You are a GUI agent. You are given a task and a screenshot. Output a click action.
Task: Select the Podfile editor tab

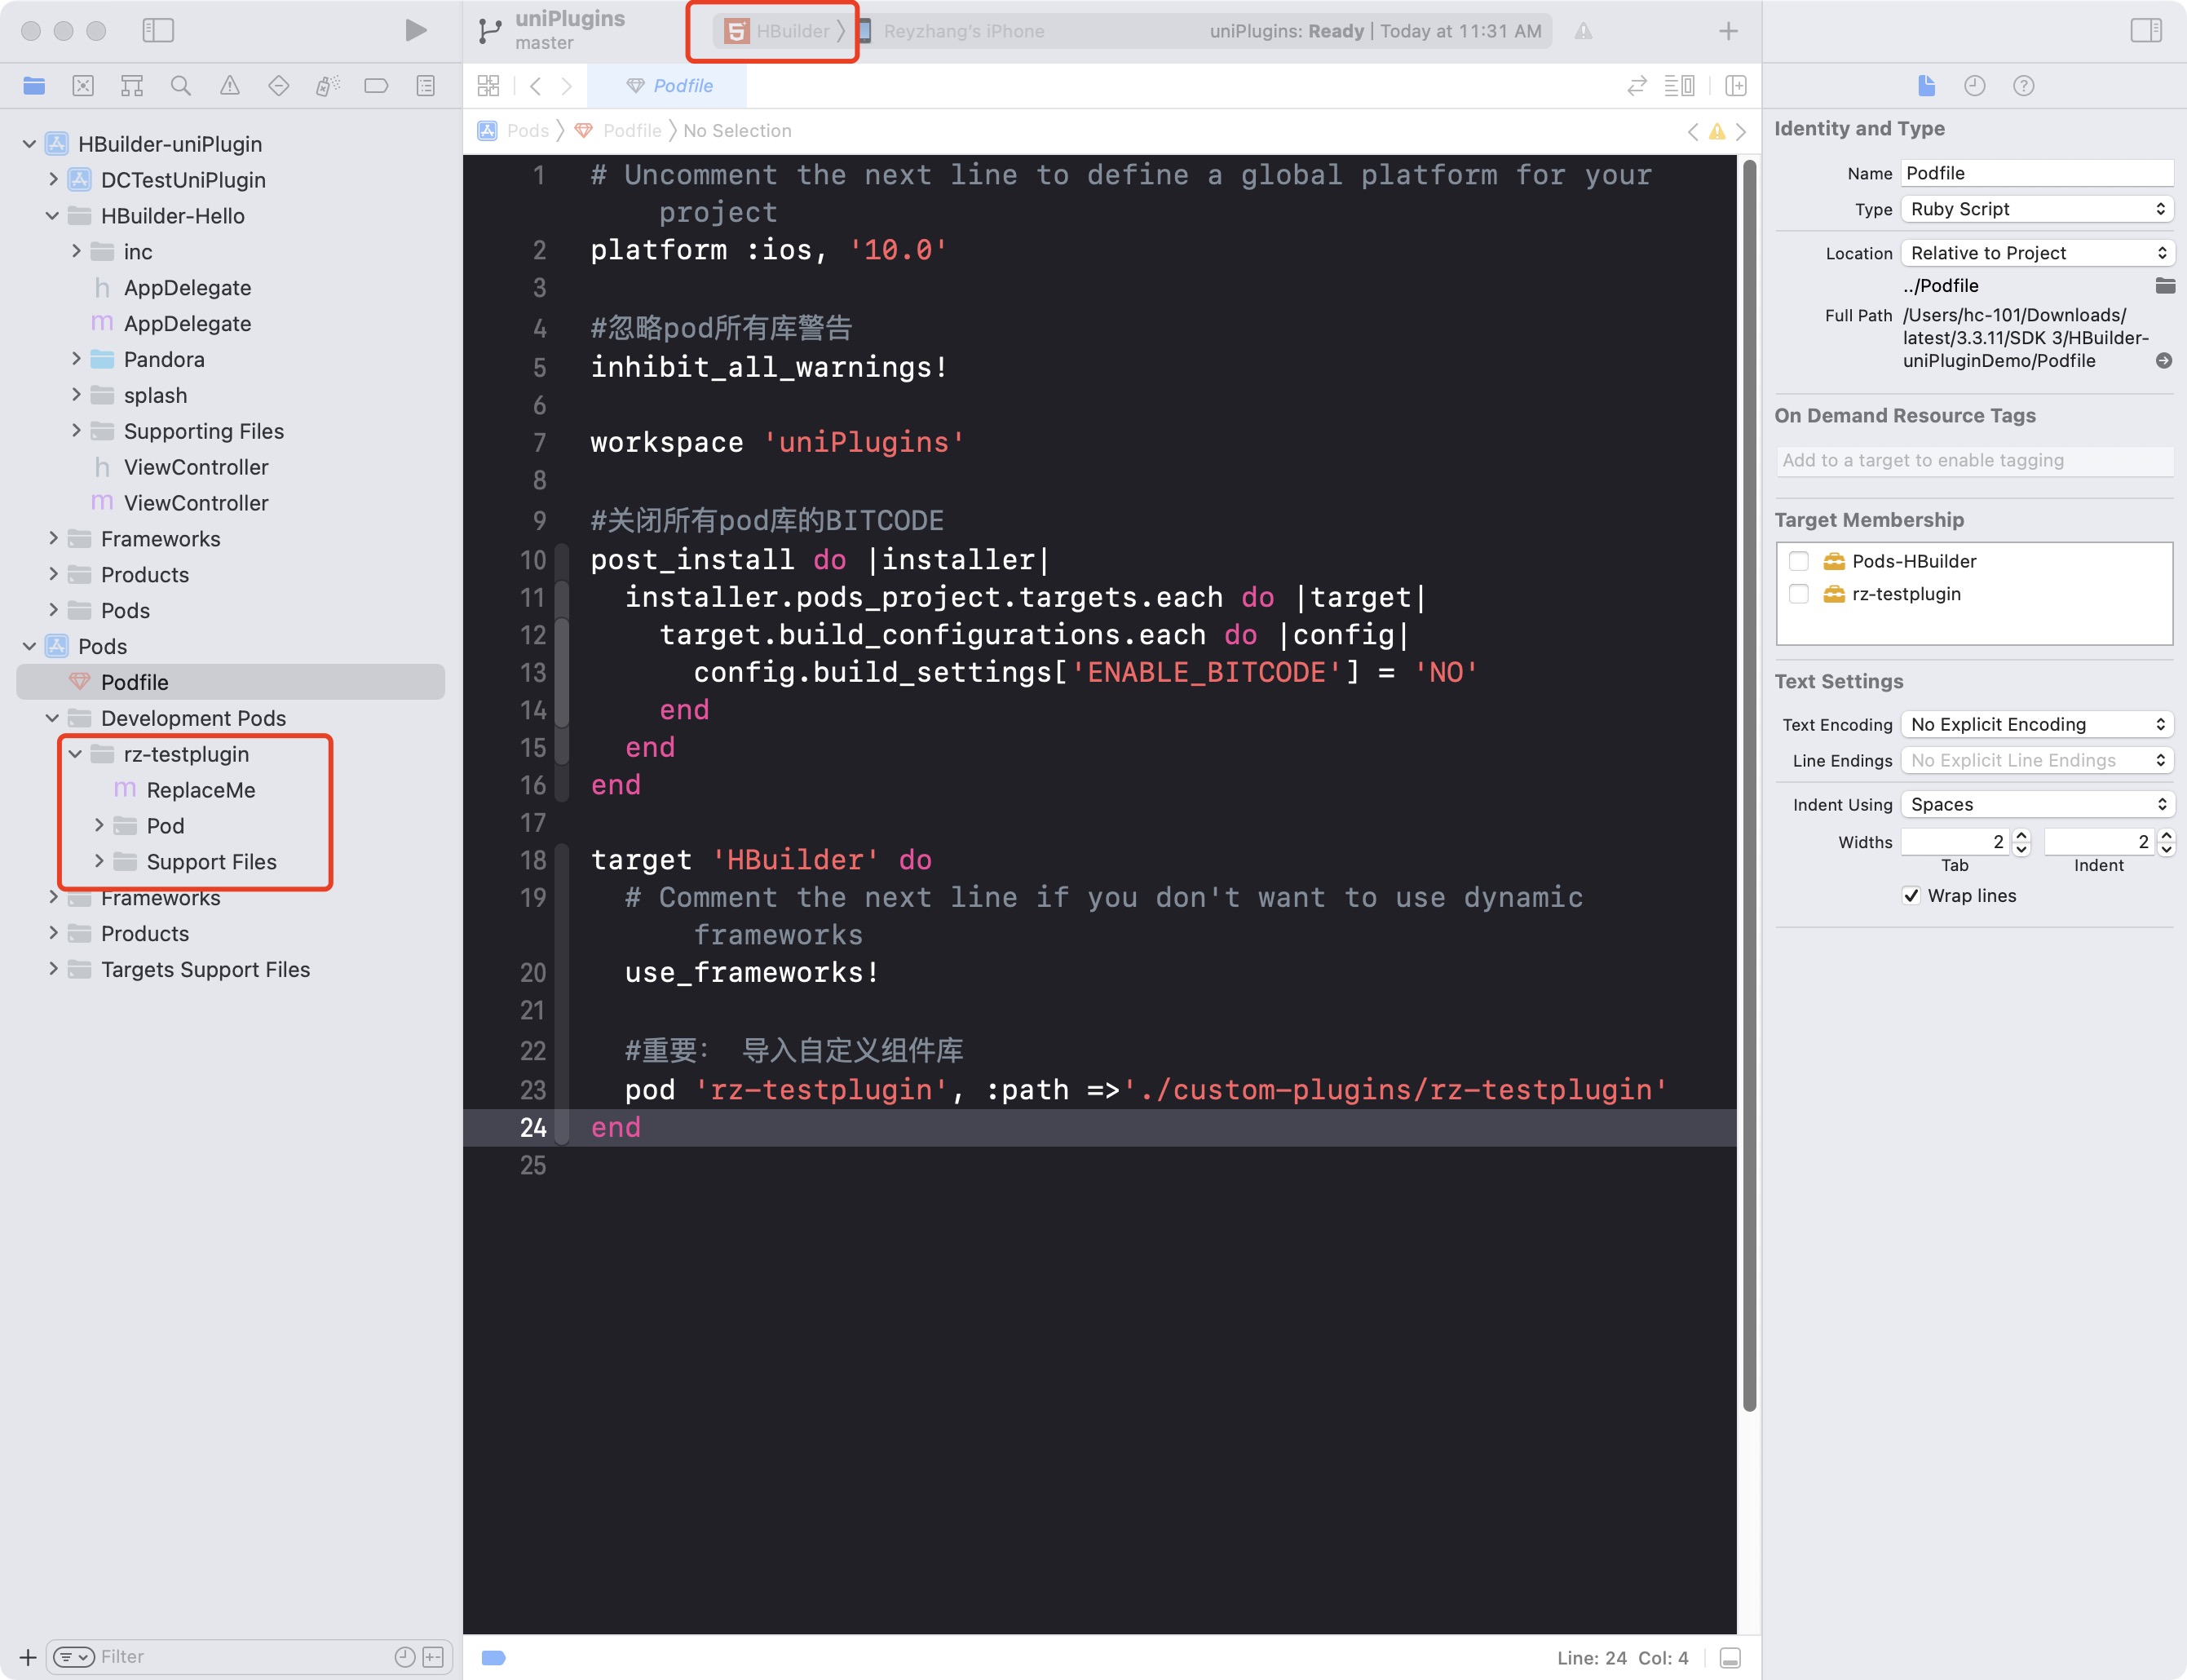point(668,86)
